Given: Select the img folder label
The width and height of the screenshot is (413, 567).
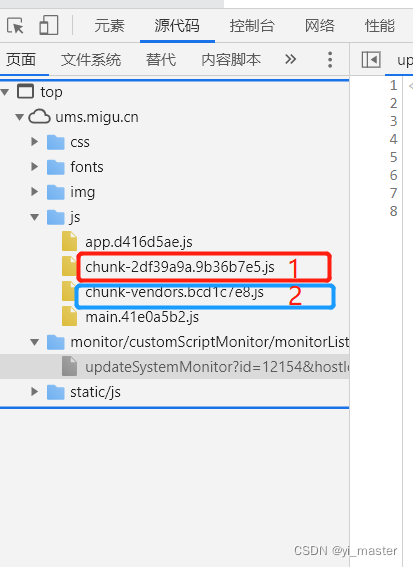Looking at the screenshot, I should point(83,192).
